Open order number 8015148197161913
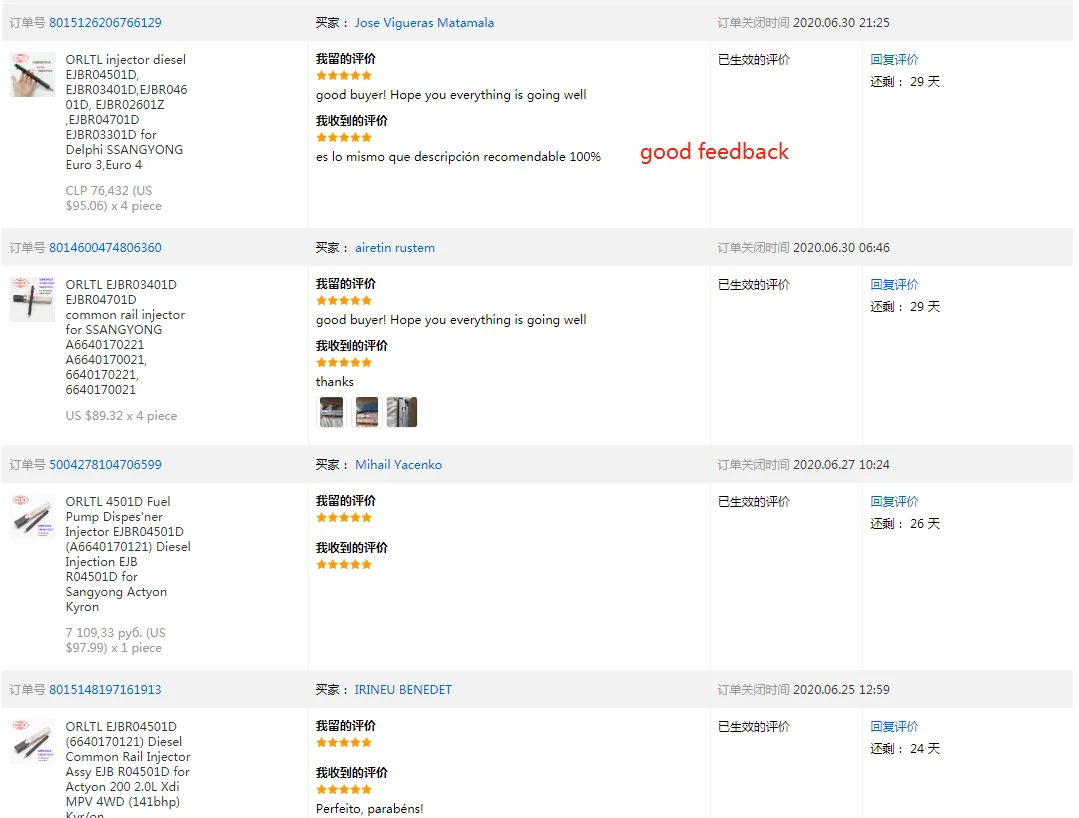 coord(105,690)
